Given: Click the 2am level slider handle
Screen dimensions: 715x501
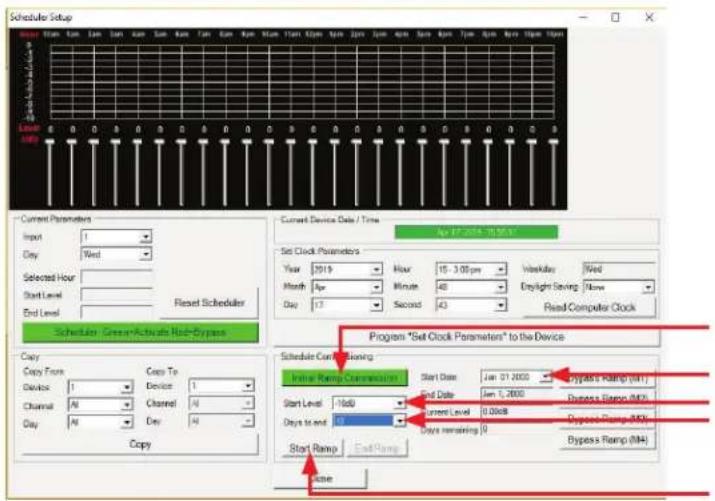Looking at the screenshot, I should 93,143.
